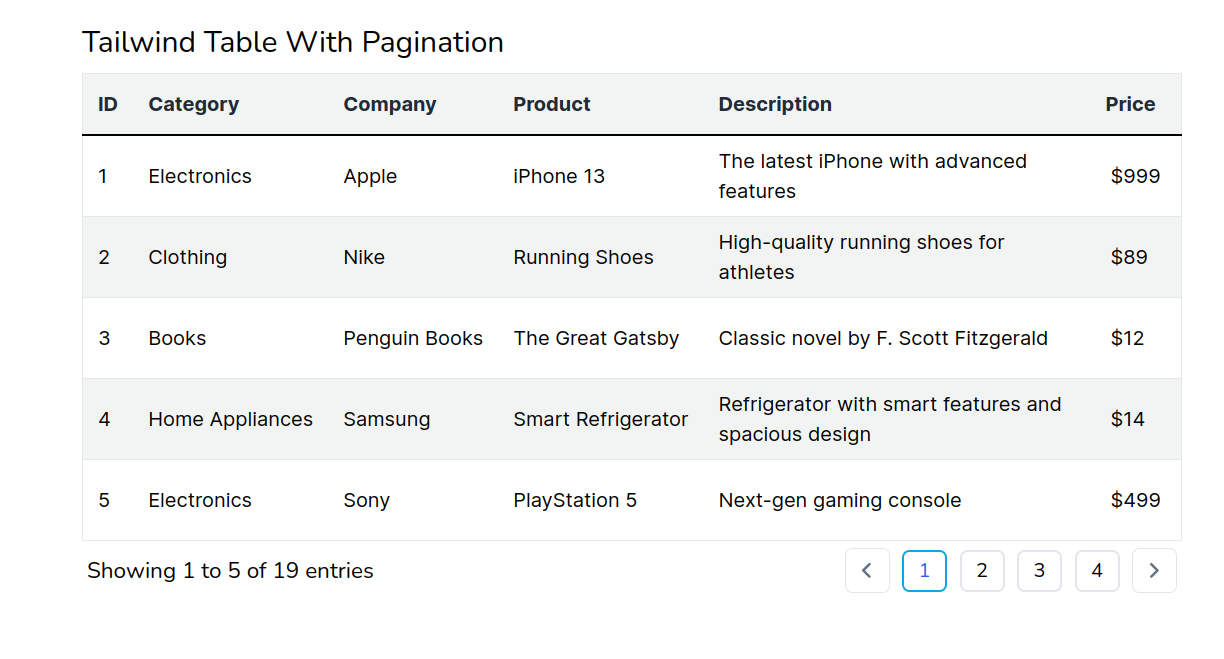Click the Company column header
1224x659 pixels.
(390, 104)
